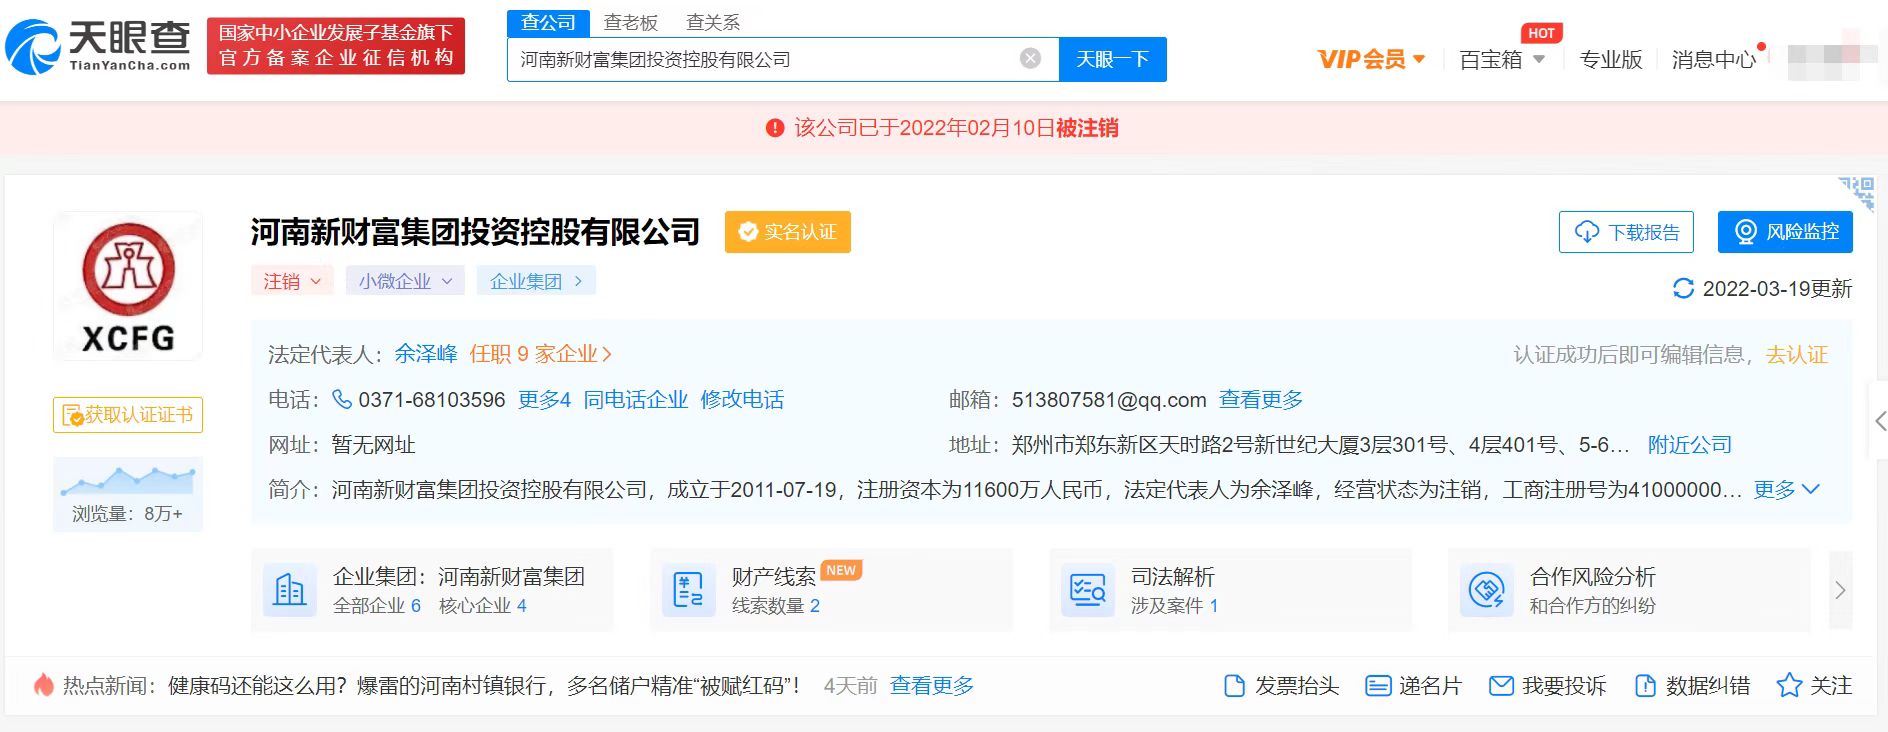Click the hot news flame icon

[43, 685]
